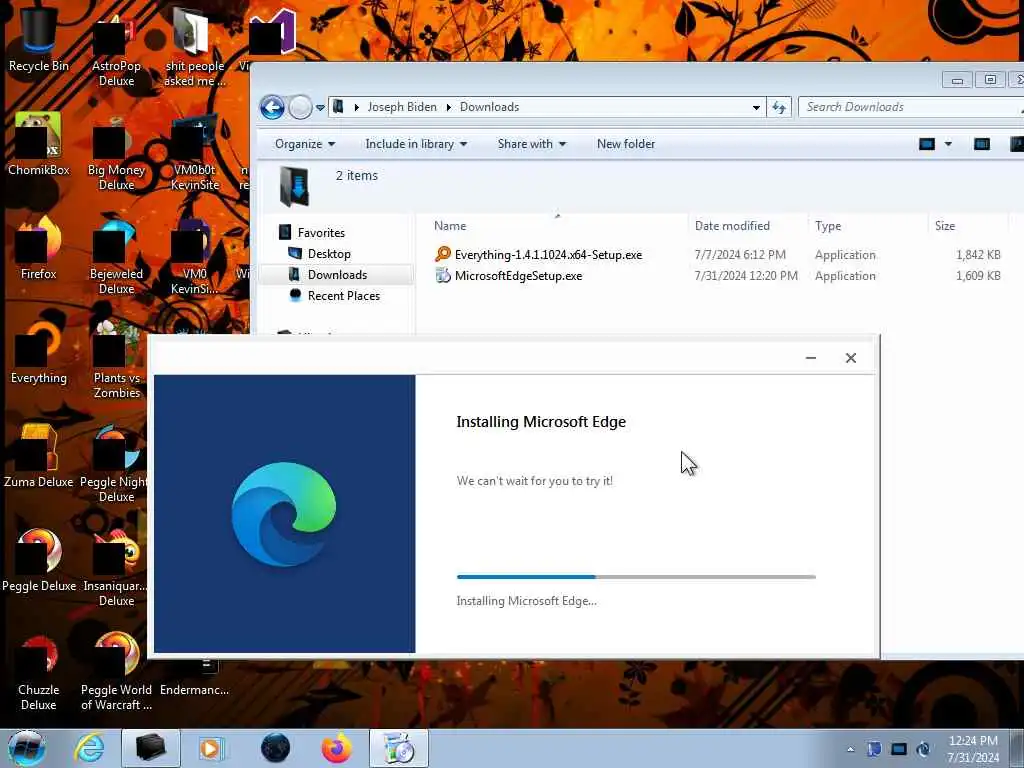Go back in the Explorer window
Image resolution: width=1024 pixels, height=768 pixels.
click(272, 107)
